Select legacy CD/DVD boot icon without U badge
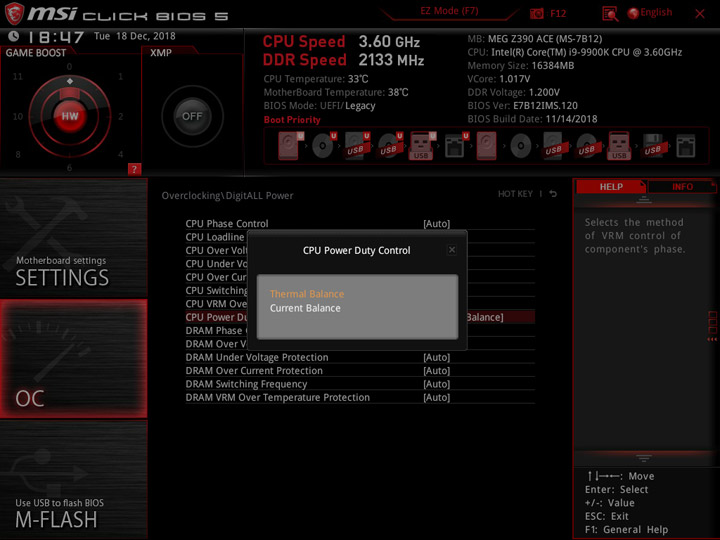The image size is (720, 540). (x=521, y=146)
